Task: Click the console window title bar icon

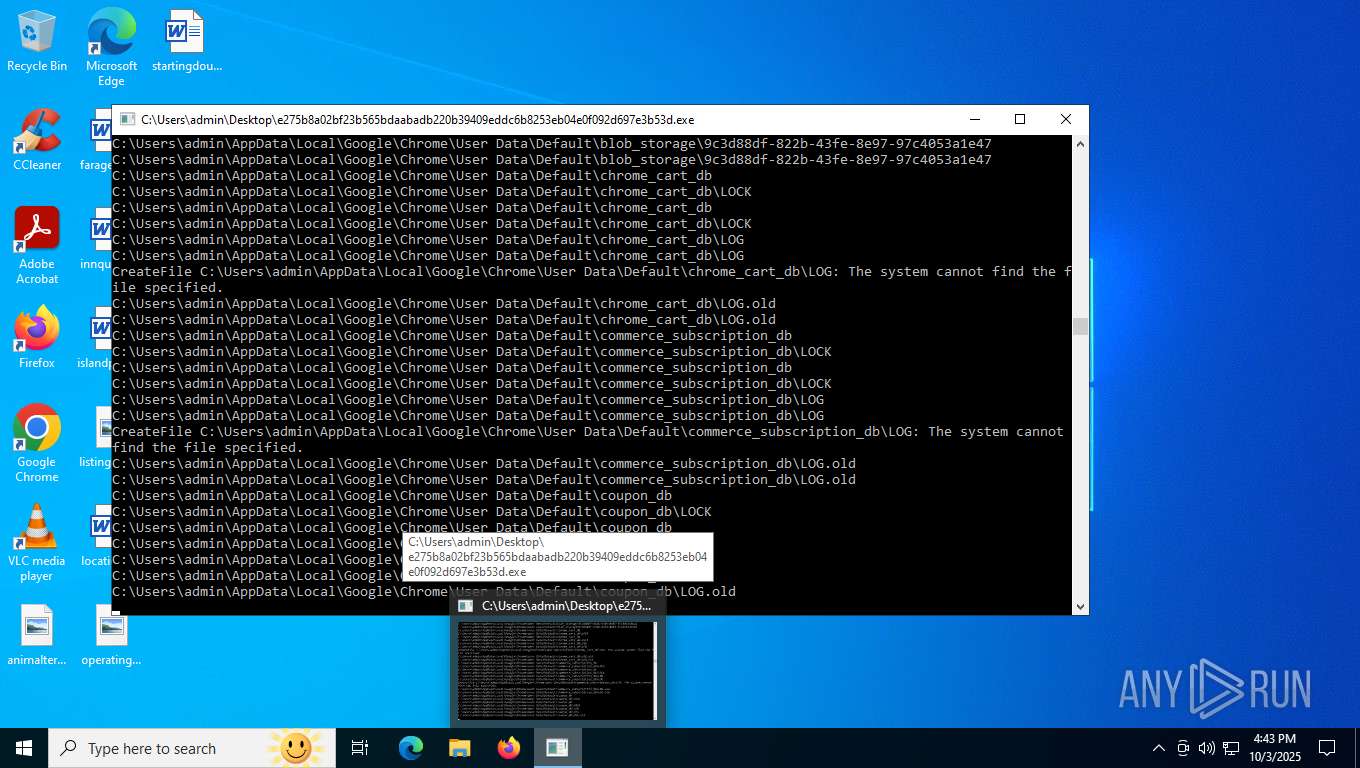Action: pos(127,119)
